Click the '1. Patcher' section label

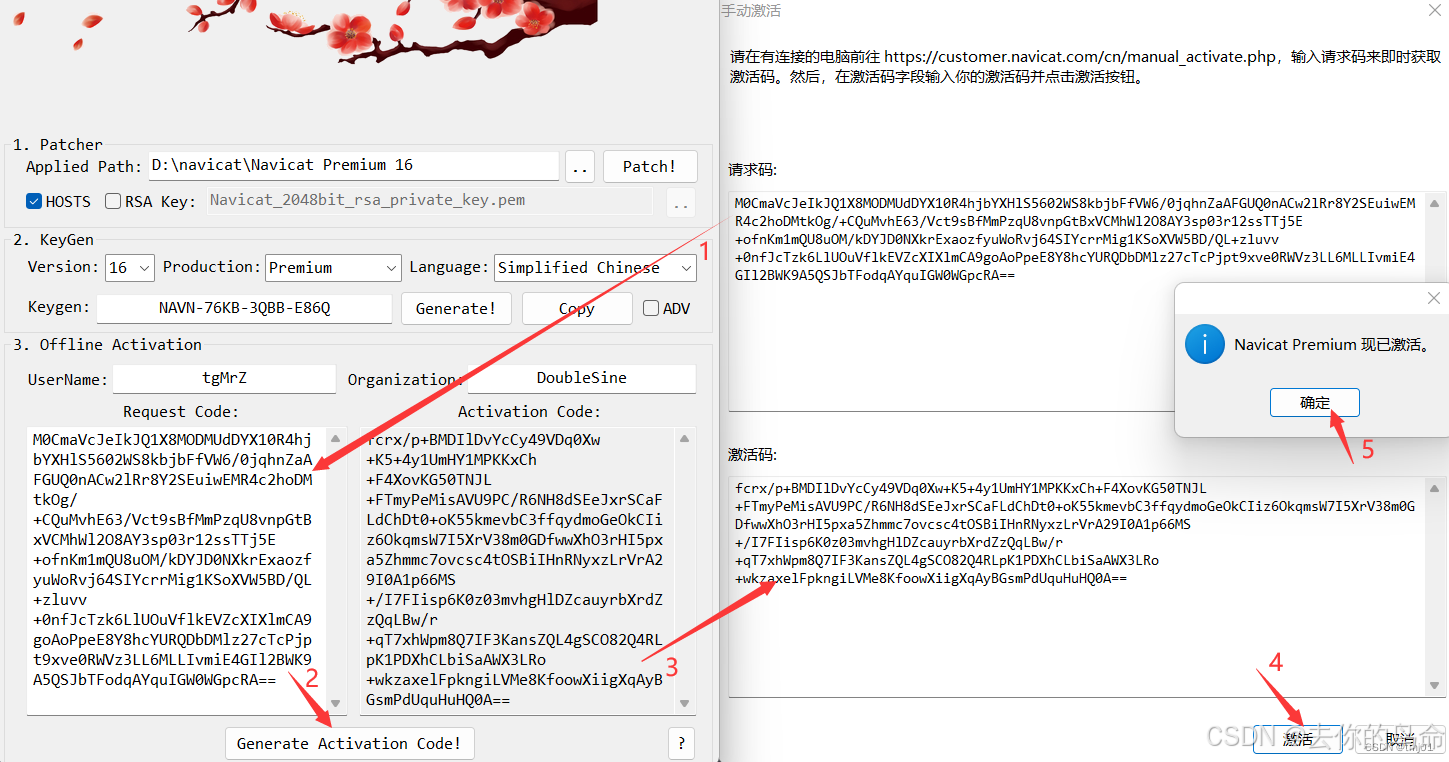pos(57,145)
